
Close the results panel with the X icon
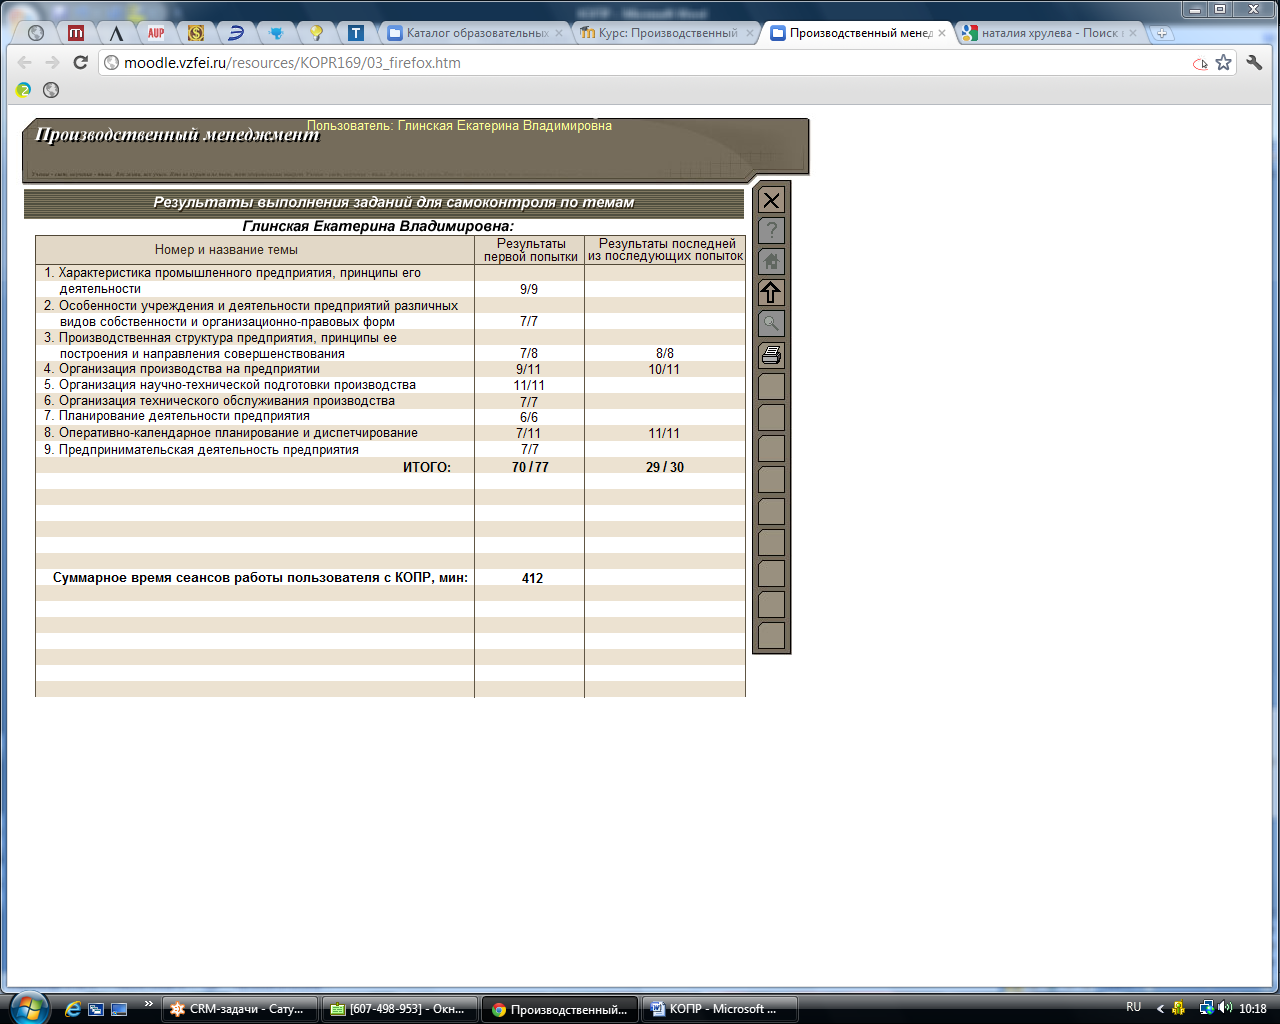pyautogui.click(x=771, y=200)
